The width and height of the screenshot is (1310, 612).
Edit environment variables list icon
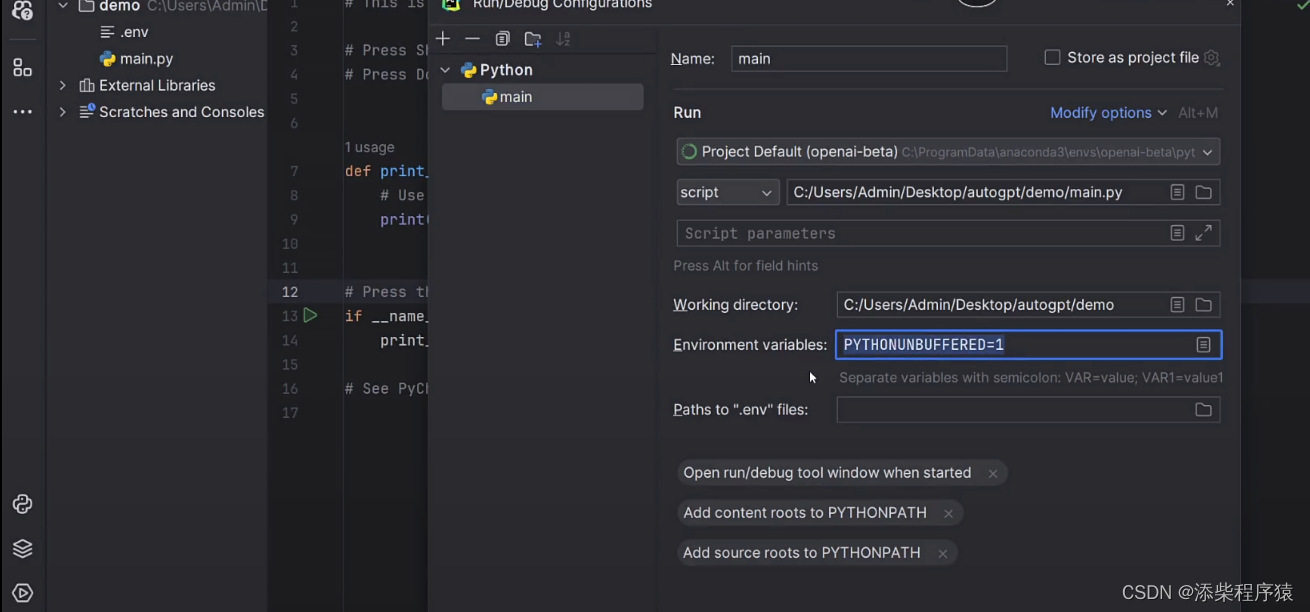click(1203, 345)
